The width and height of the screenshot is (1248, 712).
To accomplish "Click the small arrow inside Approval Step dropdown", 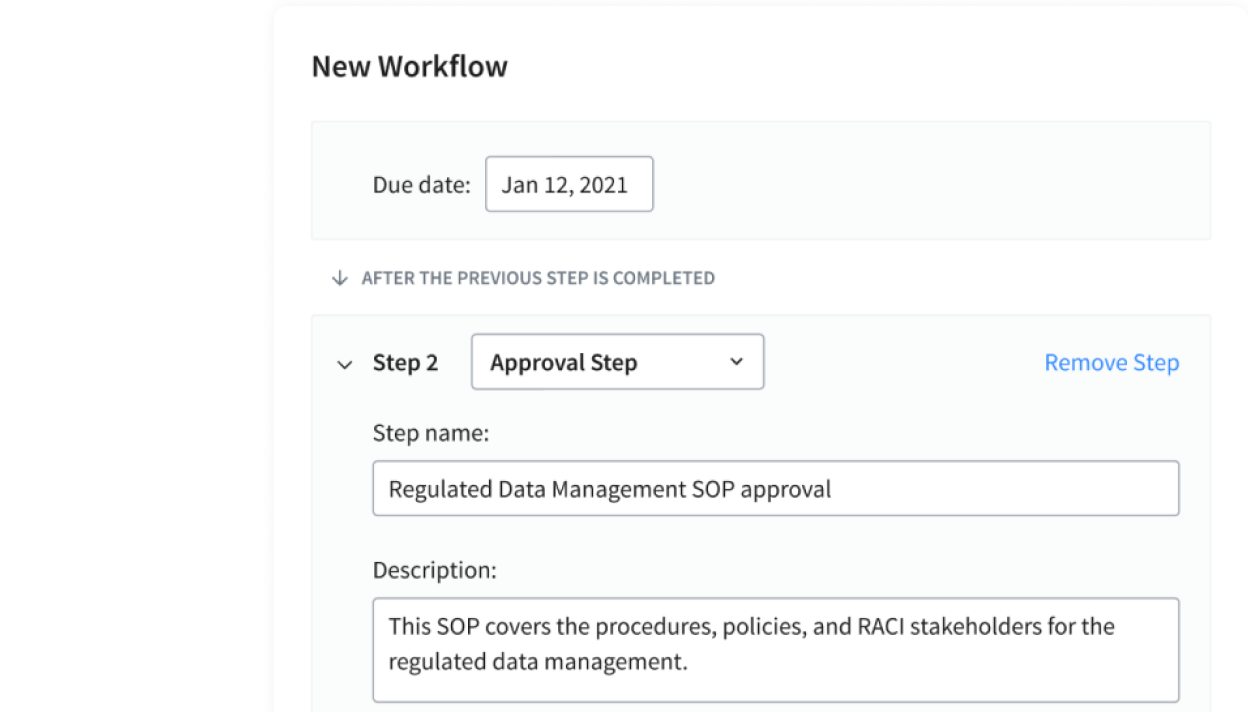I will pos(736,362).
